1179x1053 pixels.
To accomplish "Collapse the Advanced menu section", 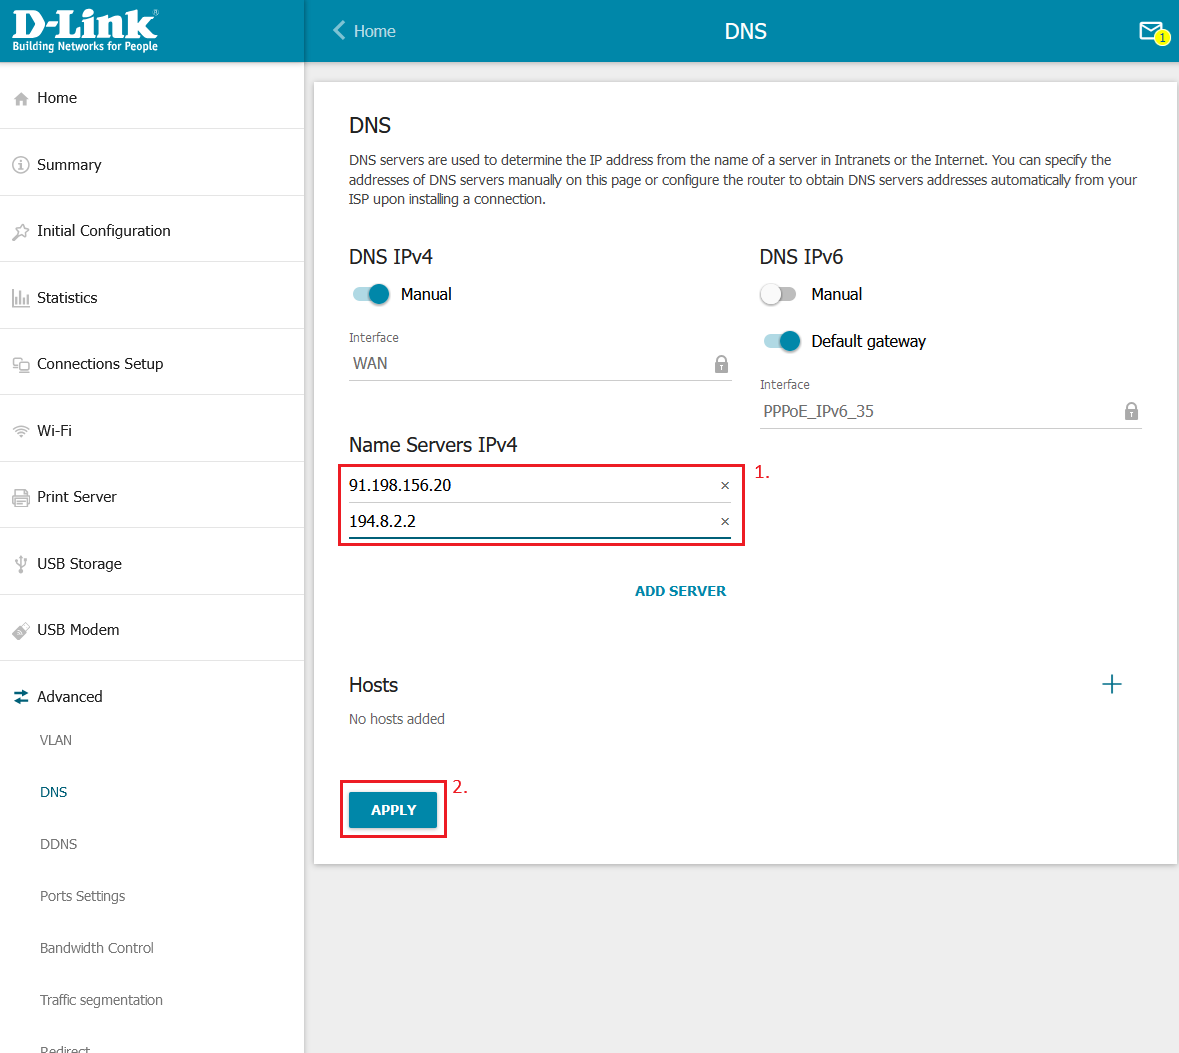I will pyautogui.click(x=70, y=697).
